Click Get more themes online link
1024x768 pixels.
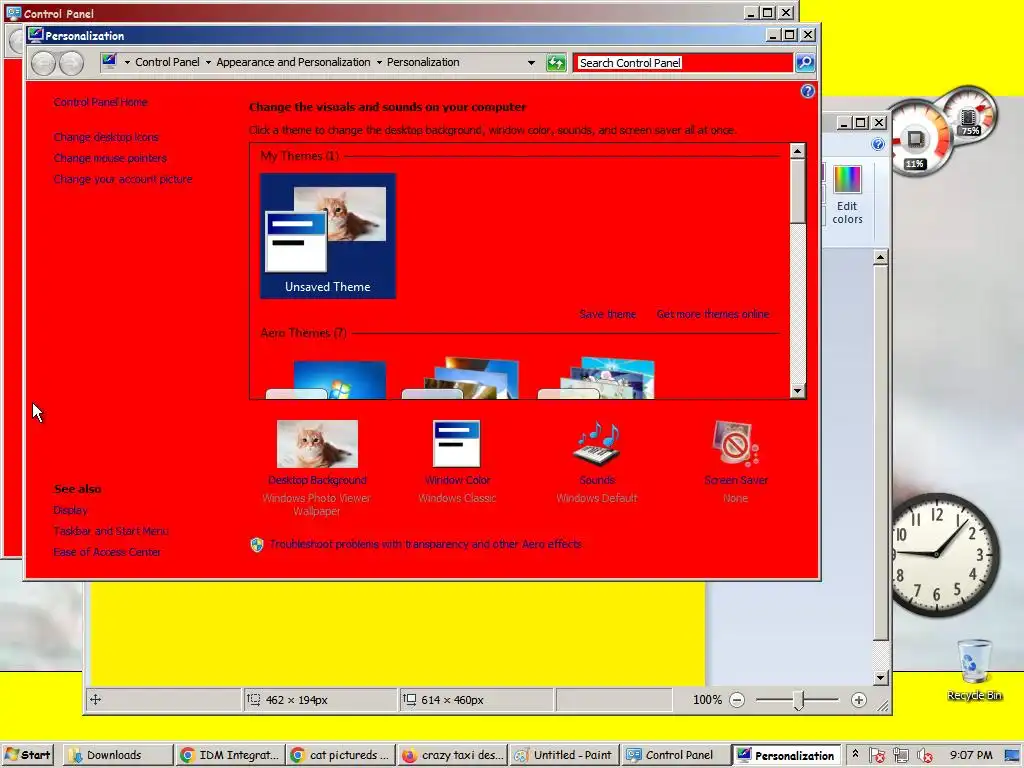pyautogui.click(x=712, y=314)
